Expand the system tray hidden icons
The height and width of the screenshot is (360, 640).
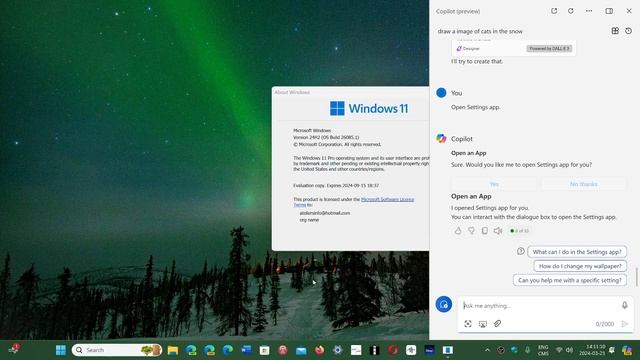pyautogui.click(x=487, y=350)
